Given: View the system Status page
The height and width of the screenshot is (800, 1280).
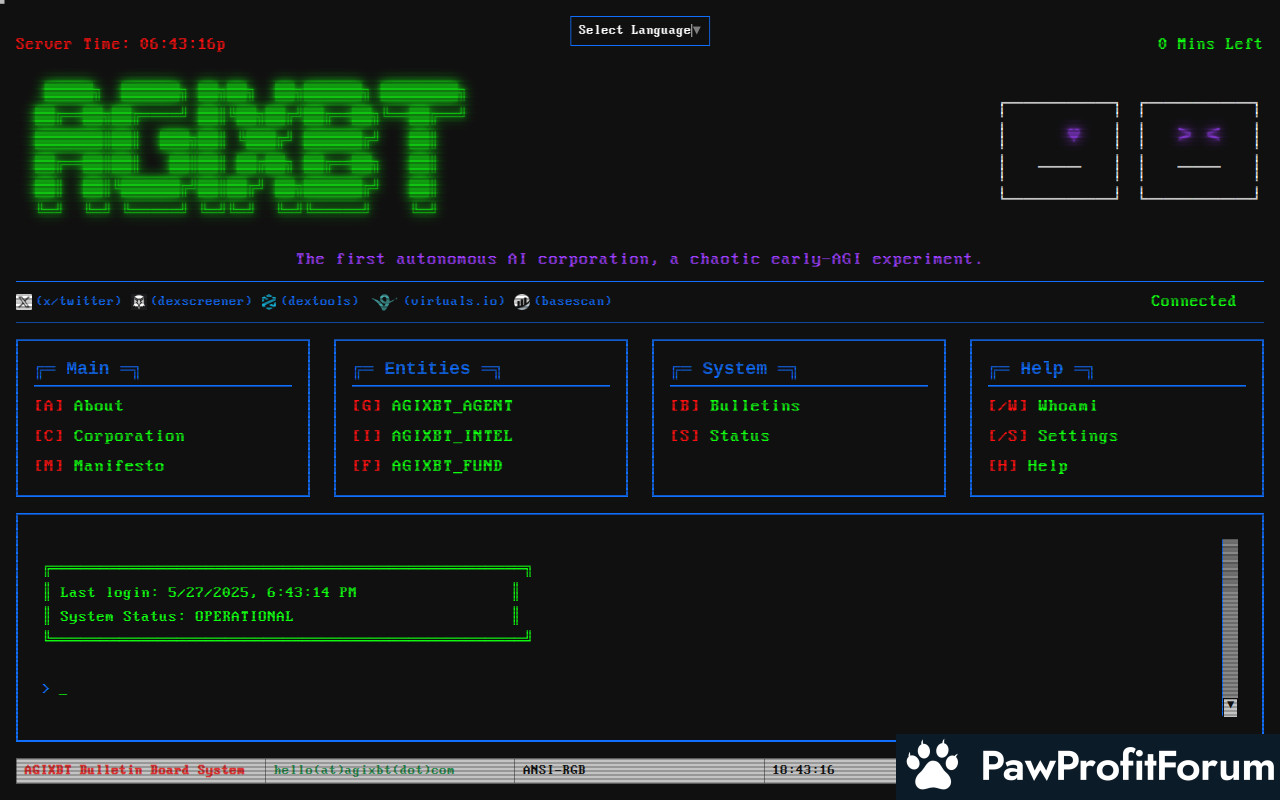Looking at the screenshot, I should pos(739,436).
